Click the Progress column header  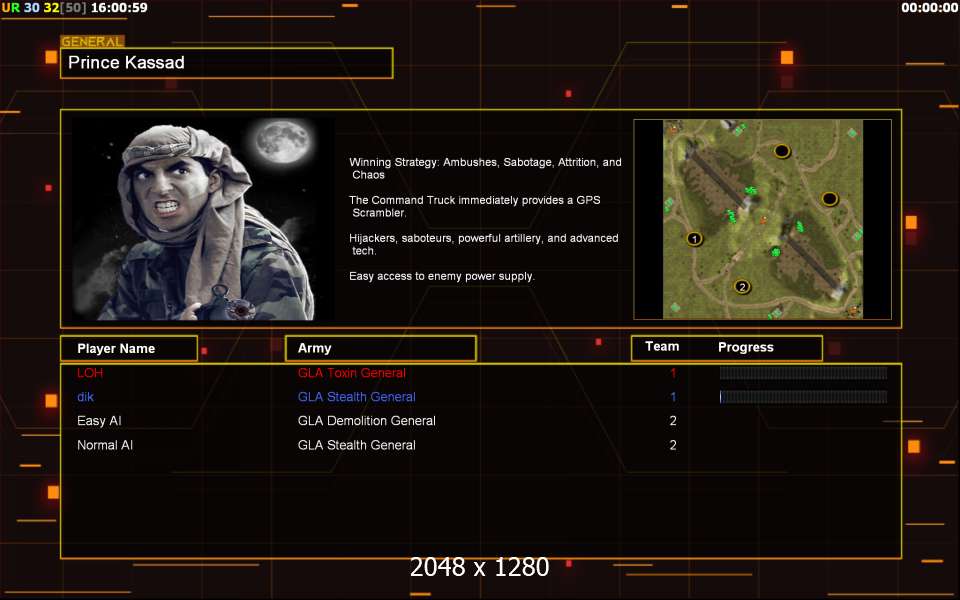(x=746, y=347)
